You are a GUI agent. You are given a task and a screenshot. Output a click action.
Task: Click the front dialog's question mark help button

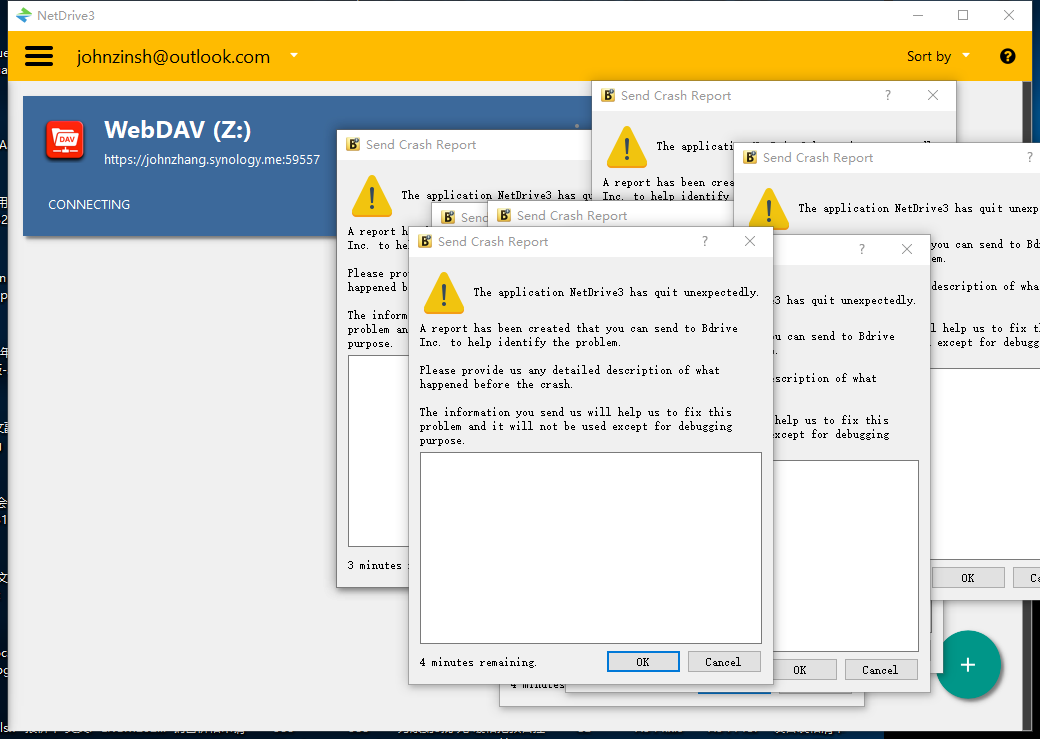click(704, 241)
